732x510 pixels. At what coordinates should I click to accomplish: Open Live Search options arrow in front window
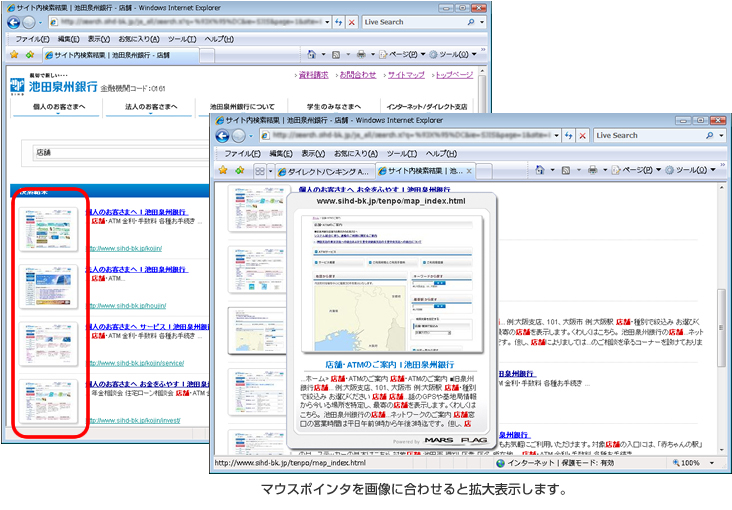pyautogui.click(x=721, y=135)
